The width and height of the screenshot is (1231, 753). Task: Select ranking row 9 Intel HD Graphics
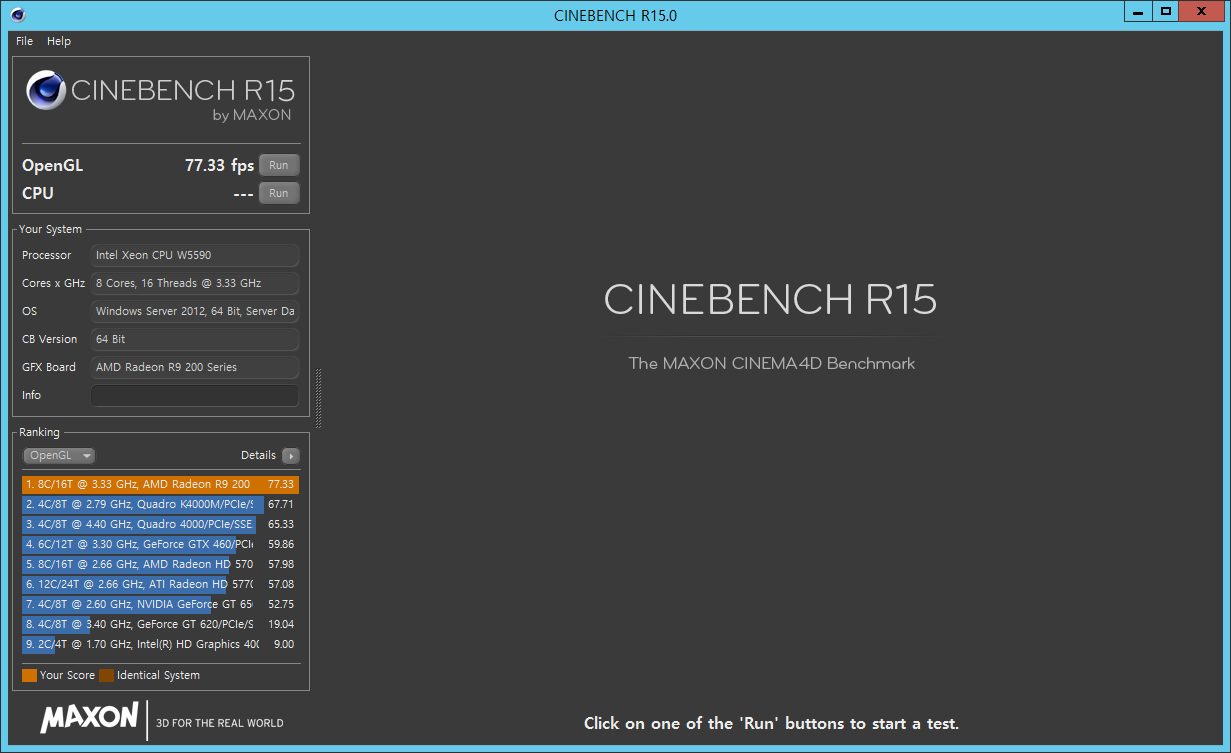click(160, 644)
